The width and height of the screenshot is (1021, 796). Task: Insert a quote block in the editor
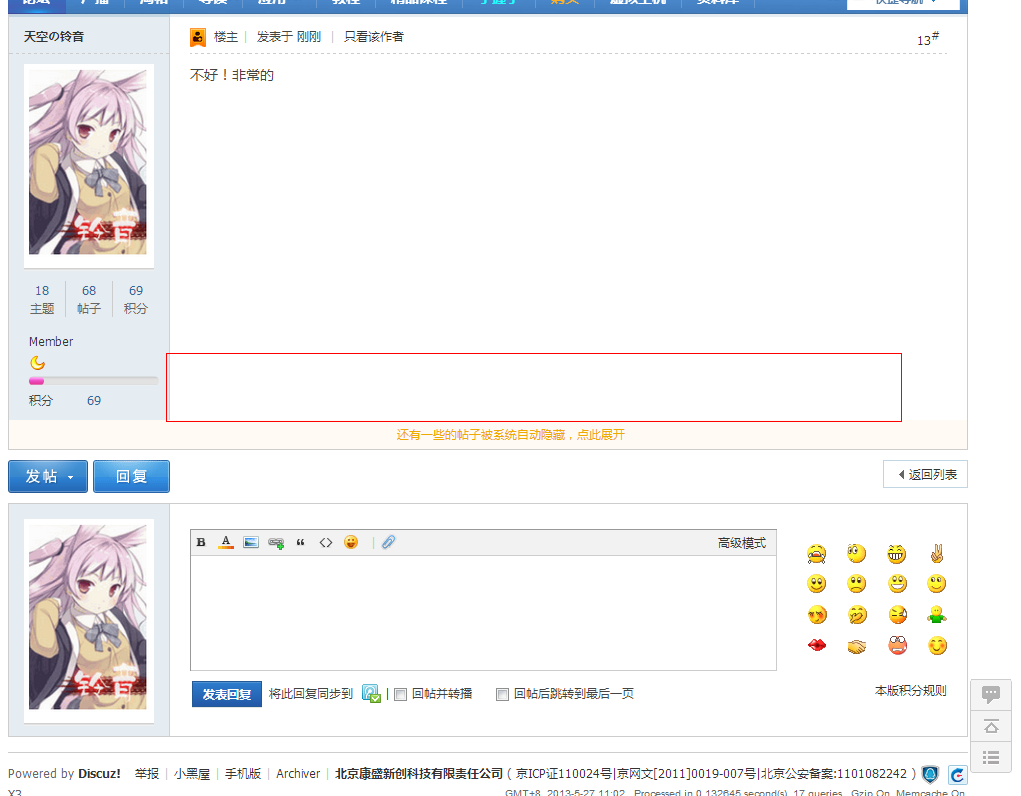pos(300,542)
